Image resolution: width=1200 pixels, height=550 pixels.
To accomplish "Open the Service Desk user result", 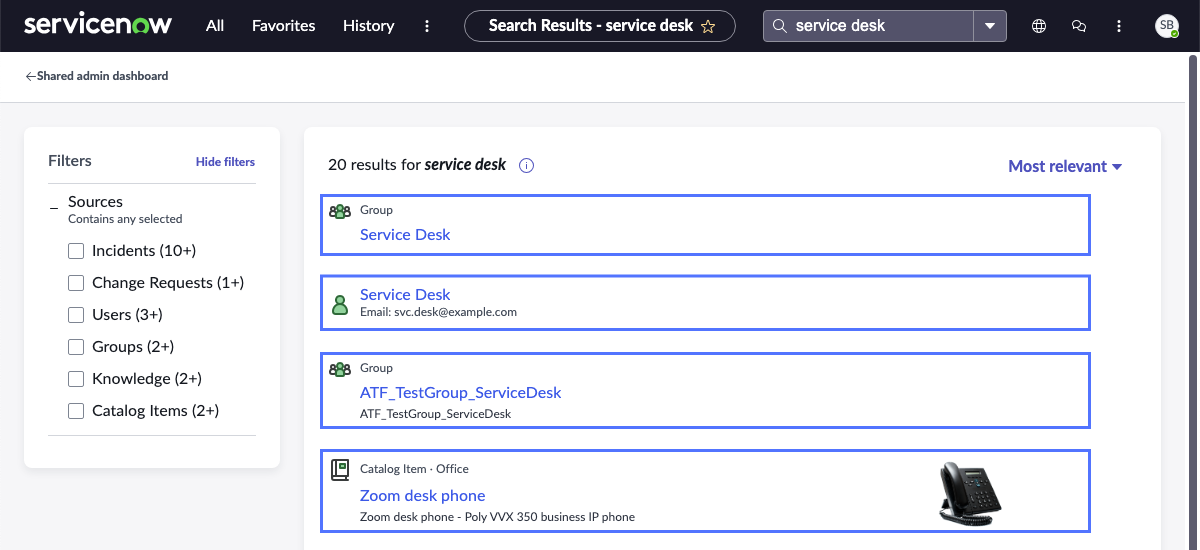I will pos(405,295).
